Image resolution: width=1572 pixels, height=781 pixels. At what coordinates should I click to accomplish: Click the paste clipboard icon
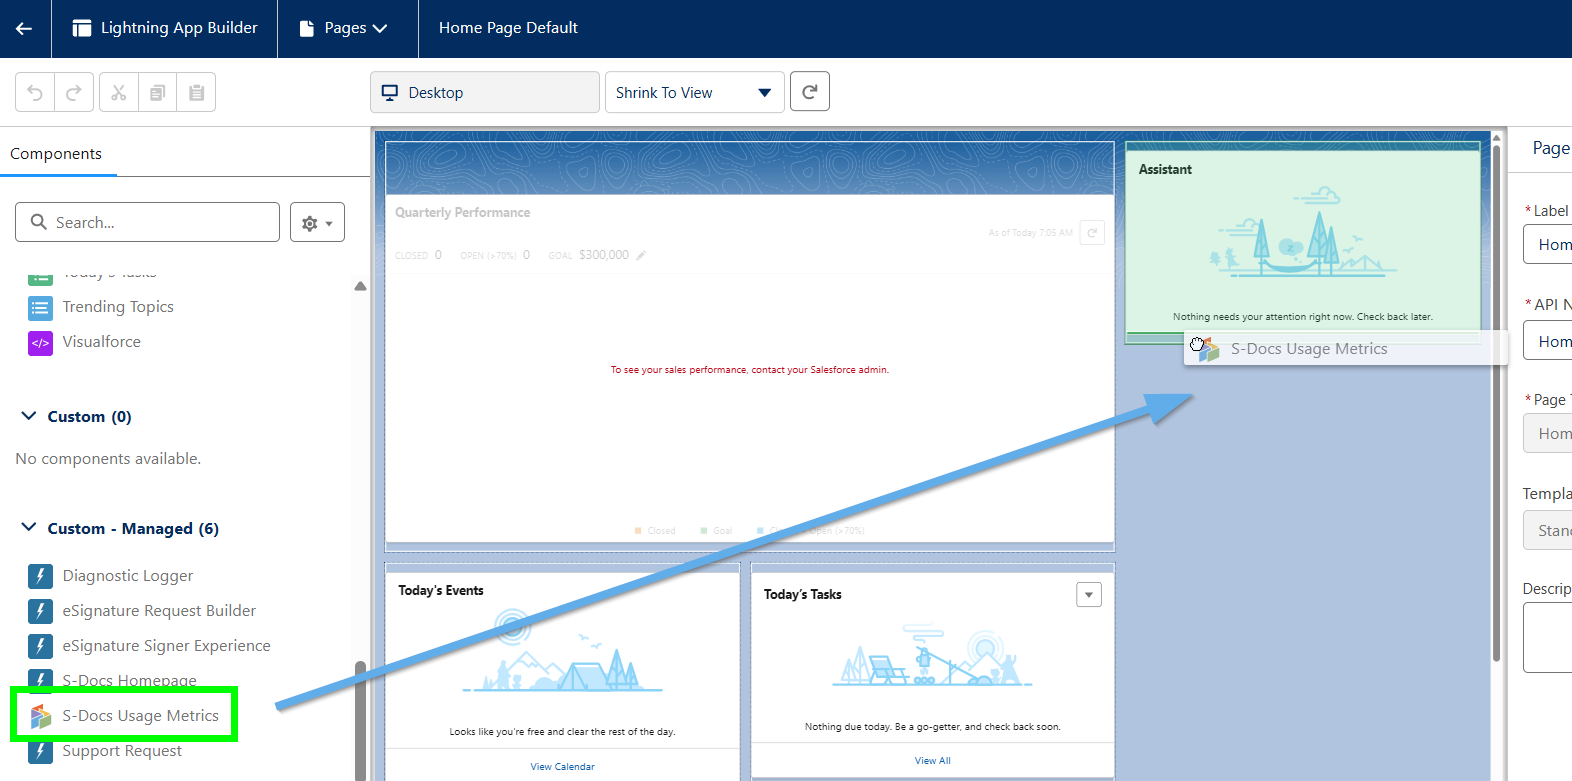coord(196,93)
